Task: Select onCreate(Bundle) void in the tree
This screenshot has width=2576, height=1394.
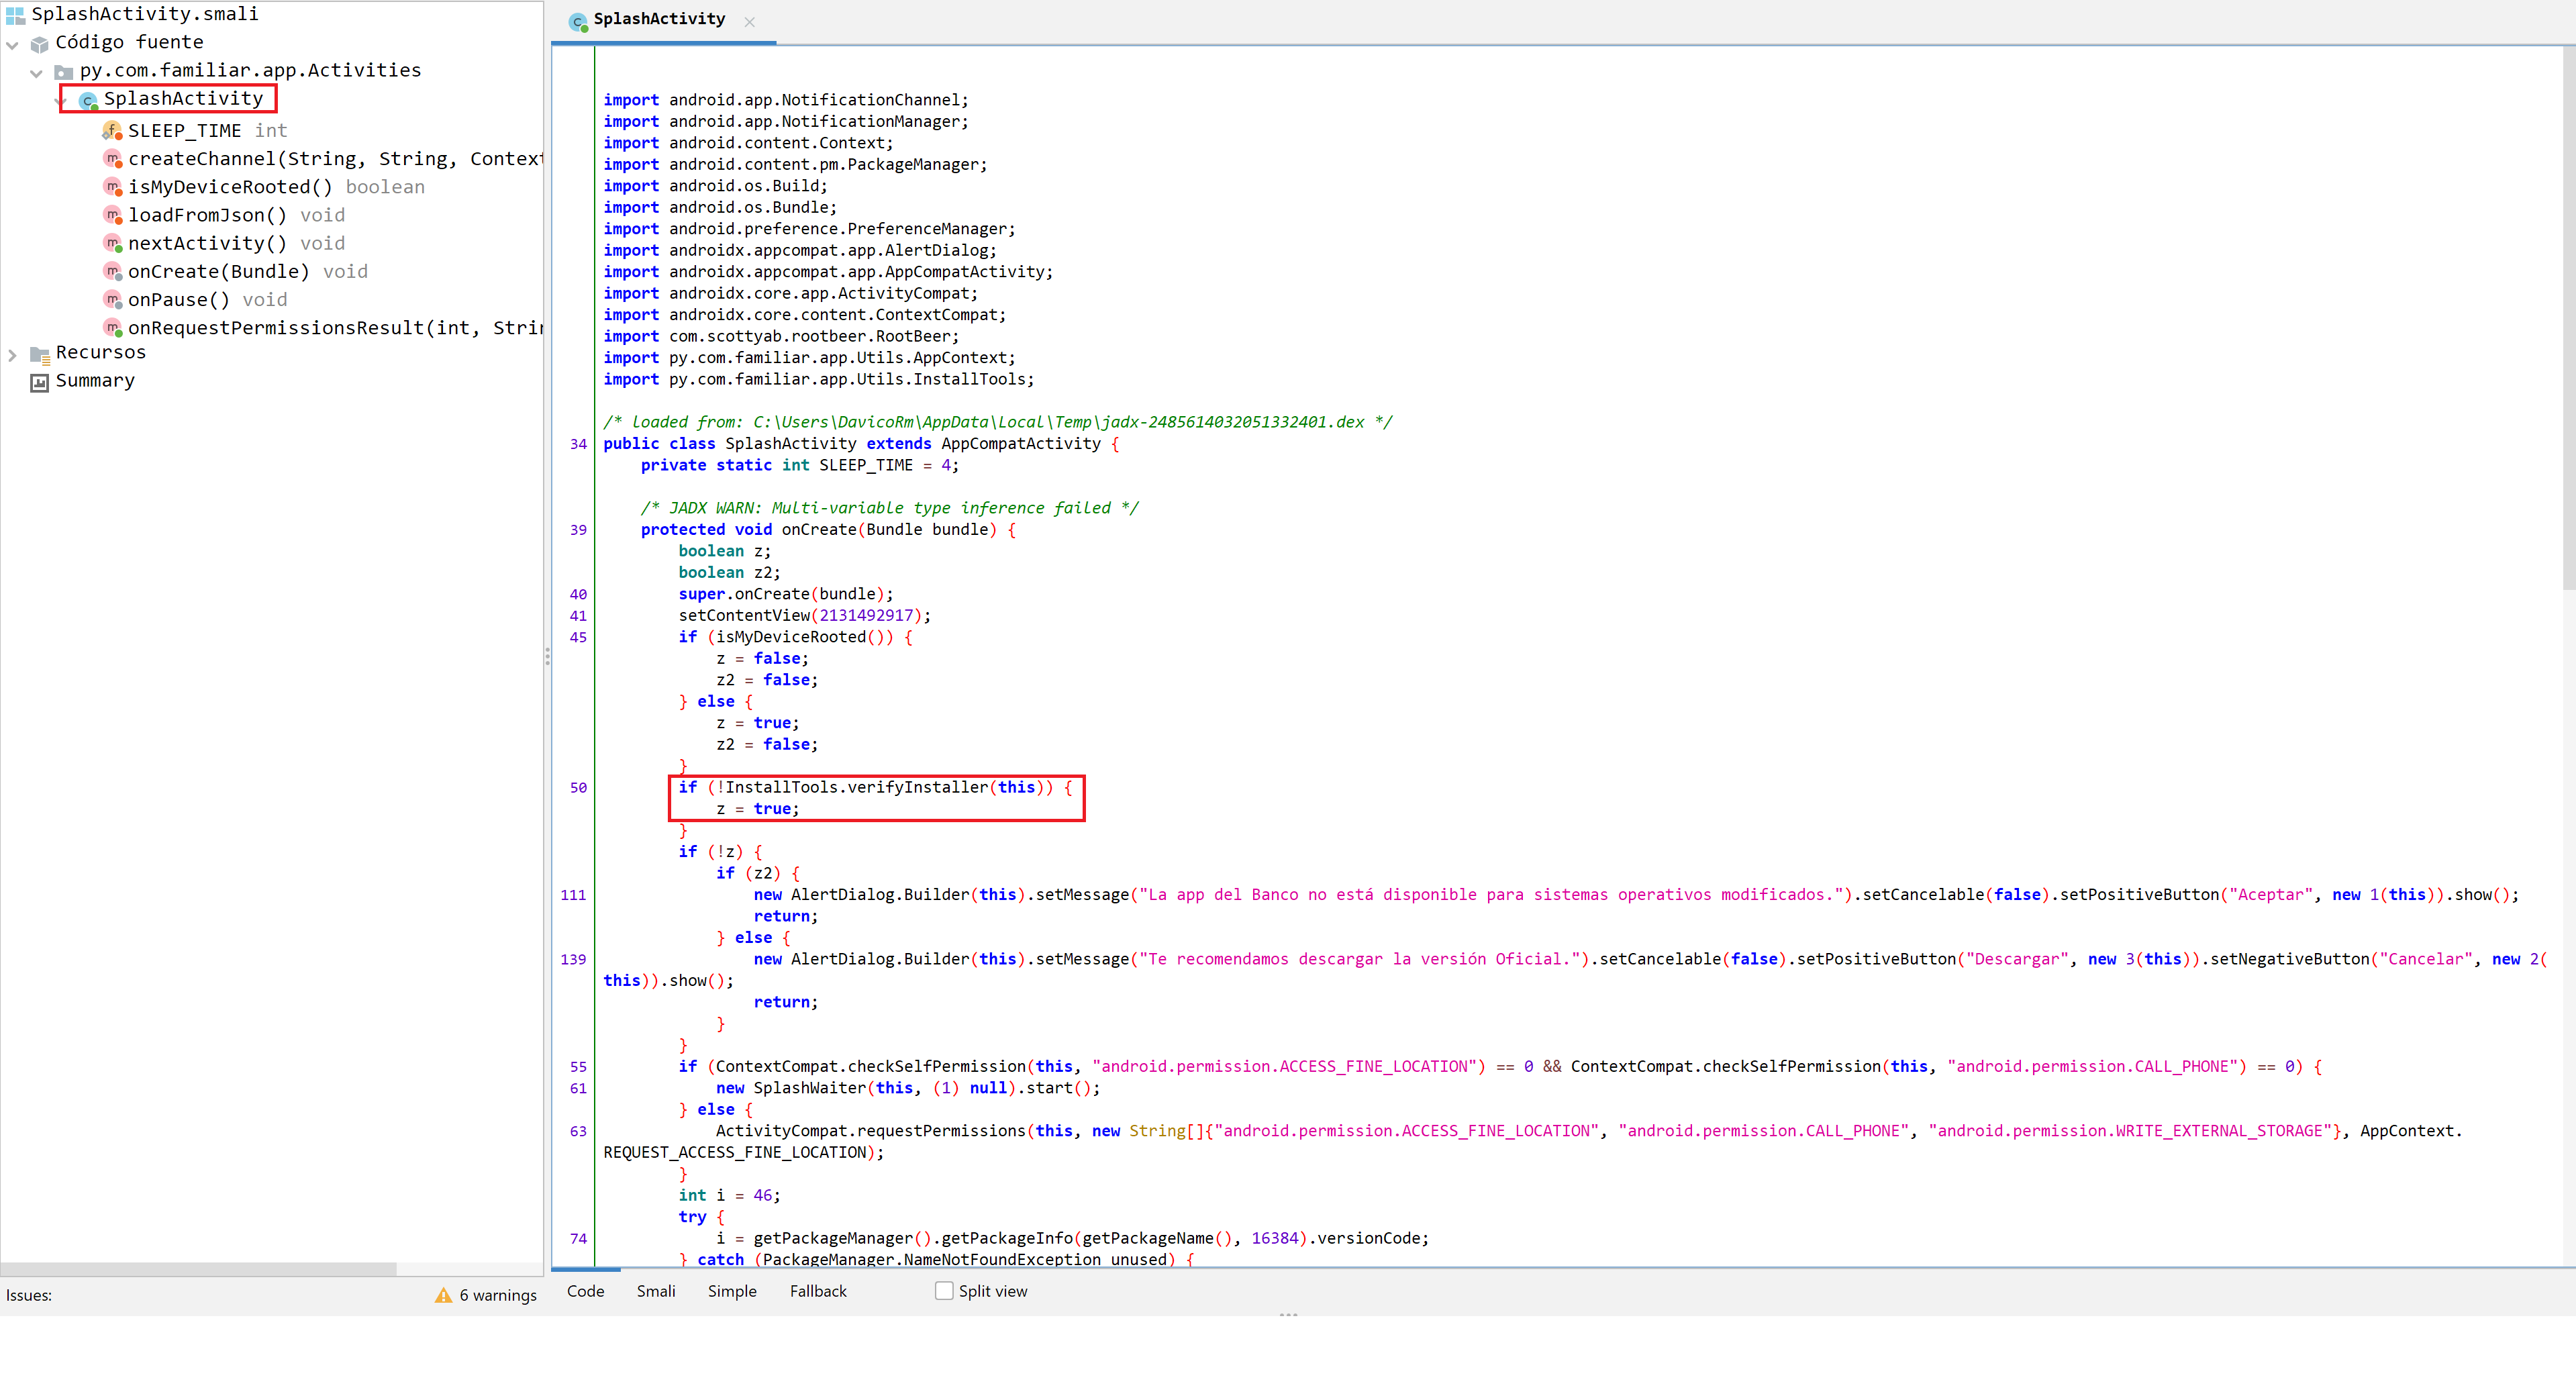Action: click(x=248, y=271)
